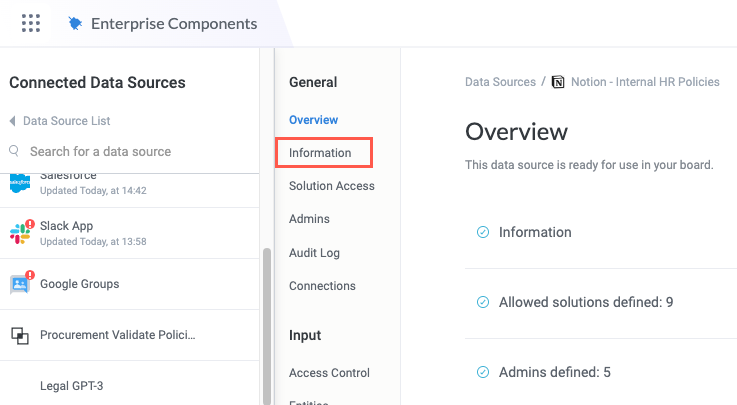Select Information in the General menu
This screenshot has width=737, height=405.
pyautogui.click(x=321, y=153)
